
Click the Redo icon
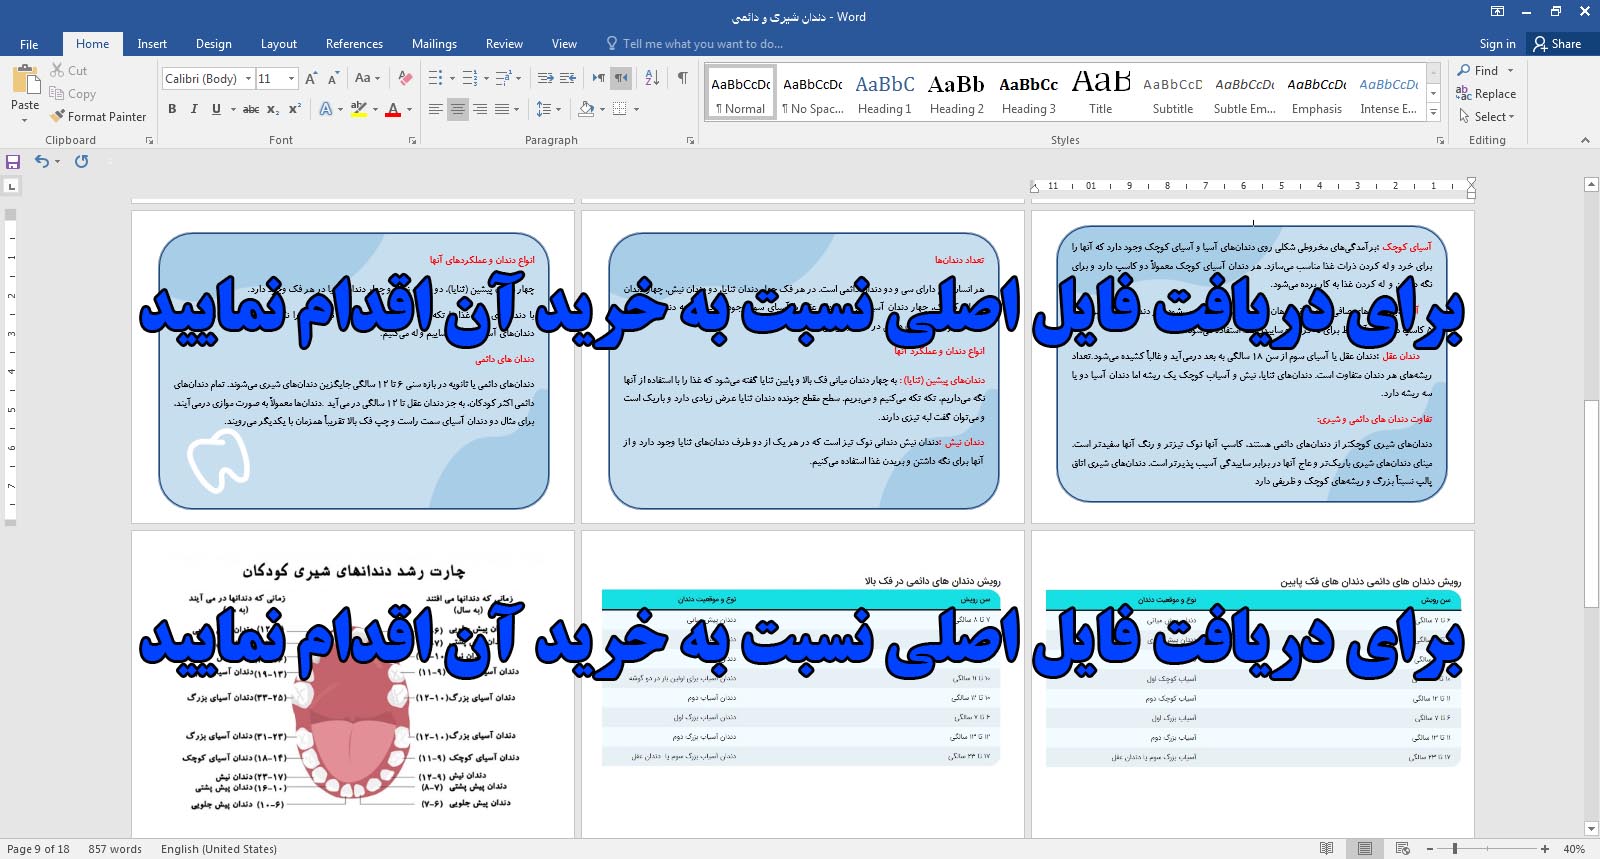82,162
